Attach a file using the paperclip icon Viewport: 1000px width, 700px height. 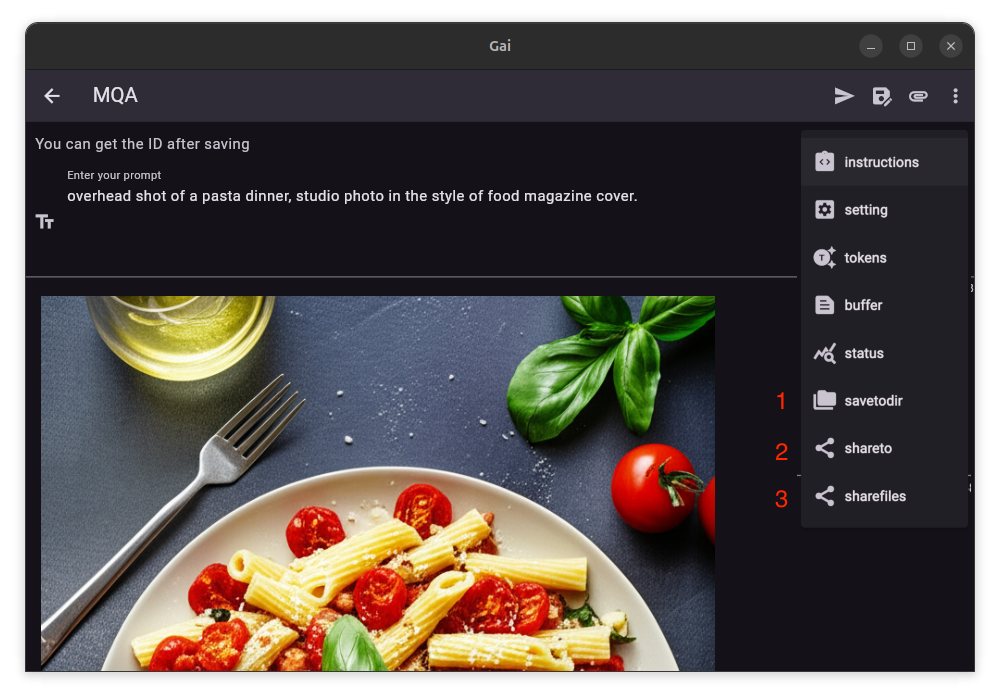tap(918, 96)
